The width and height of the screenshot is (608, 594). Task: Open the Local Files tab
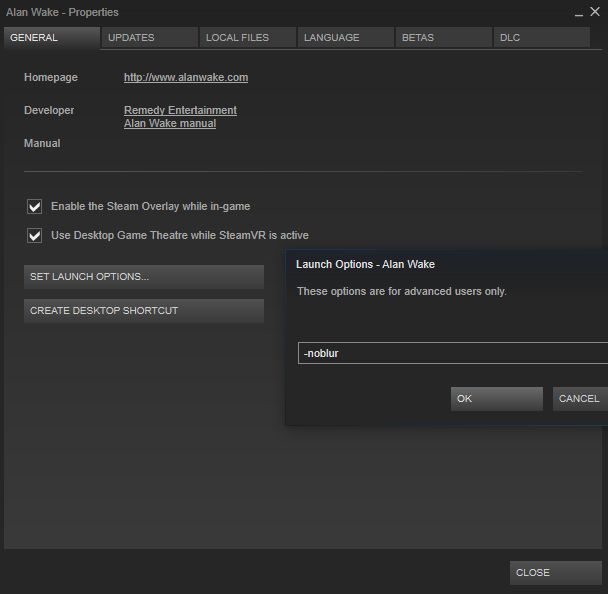coord(248,38)
